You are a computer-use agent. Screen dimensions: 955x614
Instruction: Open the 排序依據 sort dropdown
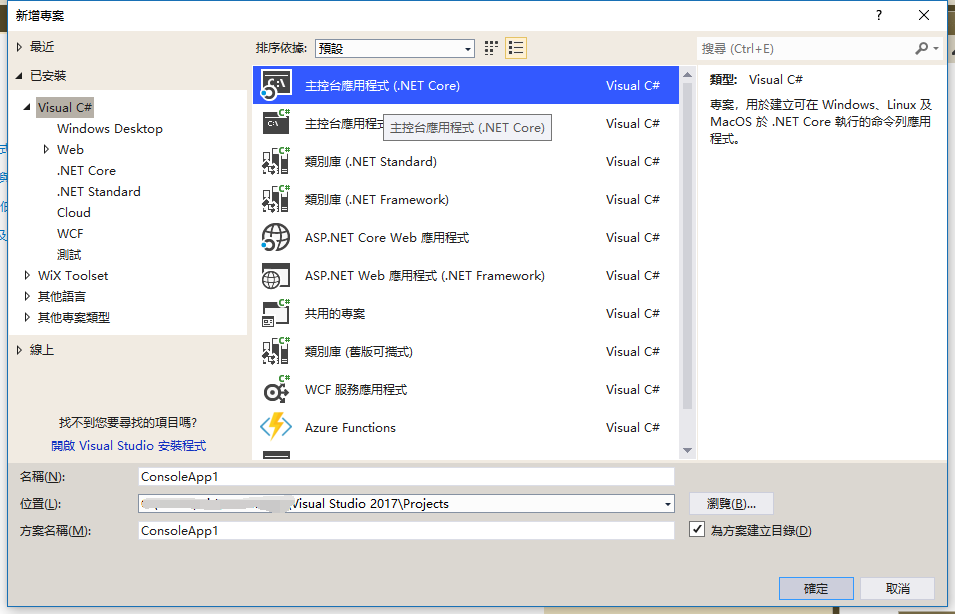click(x=394, y=48)
